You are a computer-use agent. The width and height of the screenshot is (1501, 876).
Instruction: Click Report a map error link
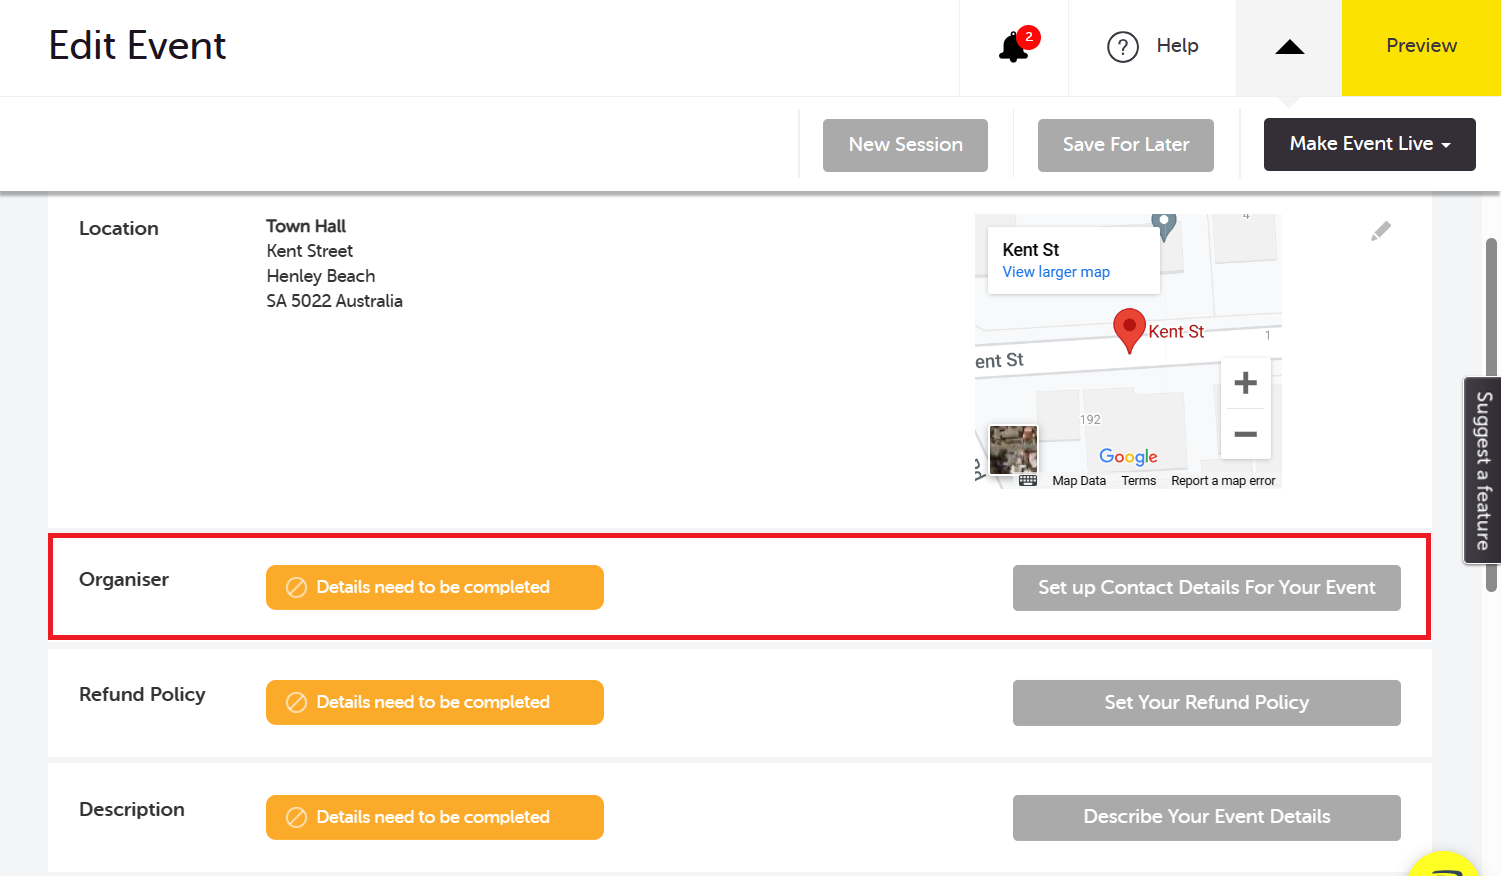coord(1223,481)
